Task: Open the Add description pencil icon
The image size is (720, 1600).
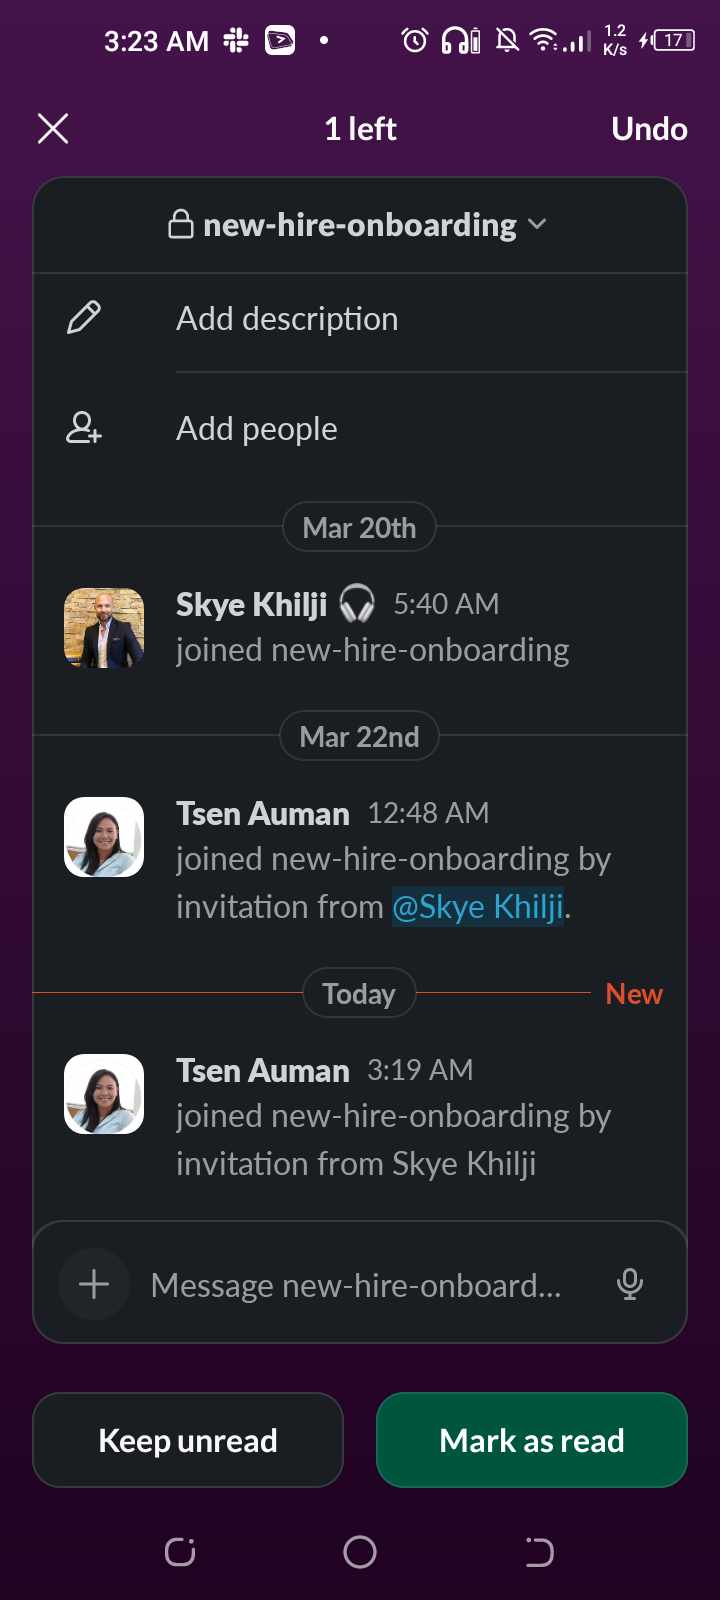Action: [x=83, y=318]
